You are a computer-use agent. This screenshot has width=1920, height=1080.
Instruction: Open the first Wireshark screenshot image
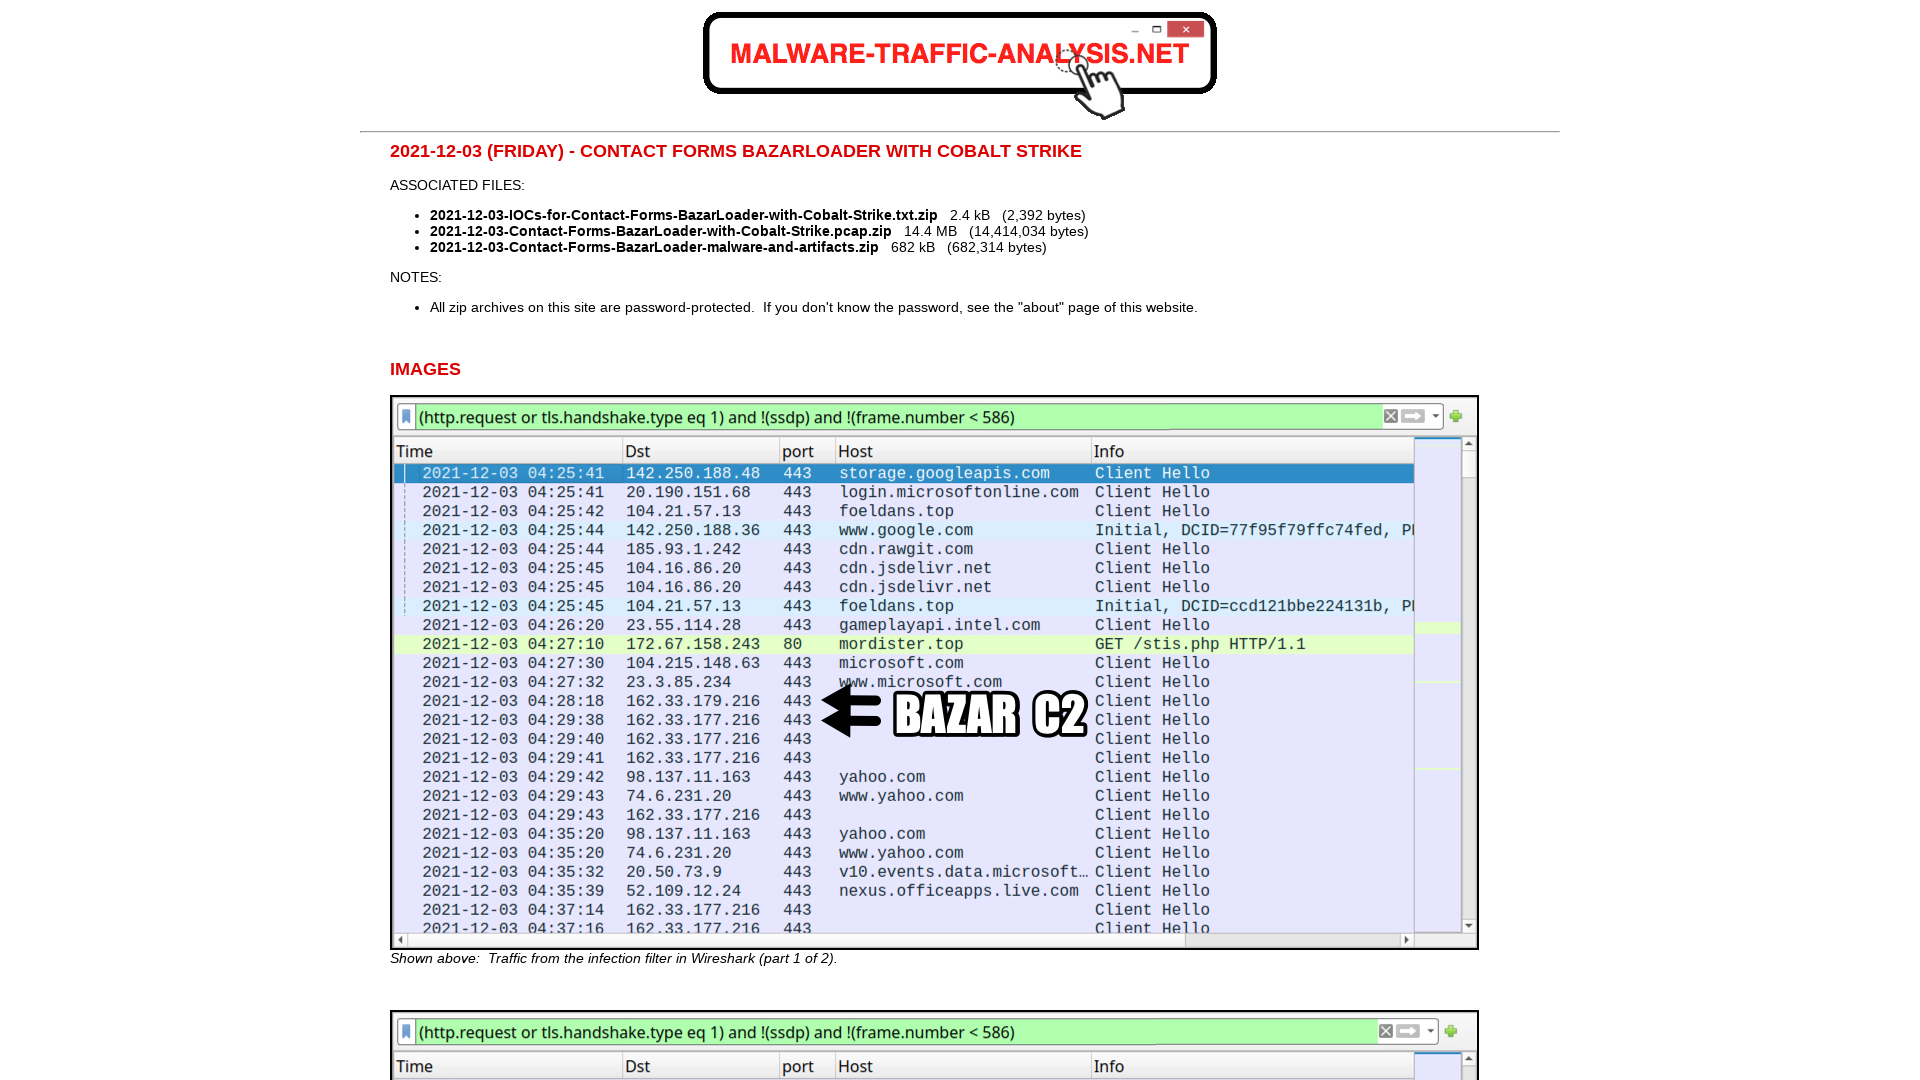934,672
